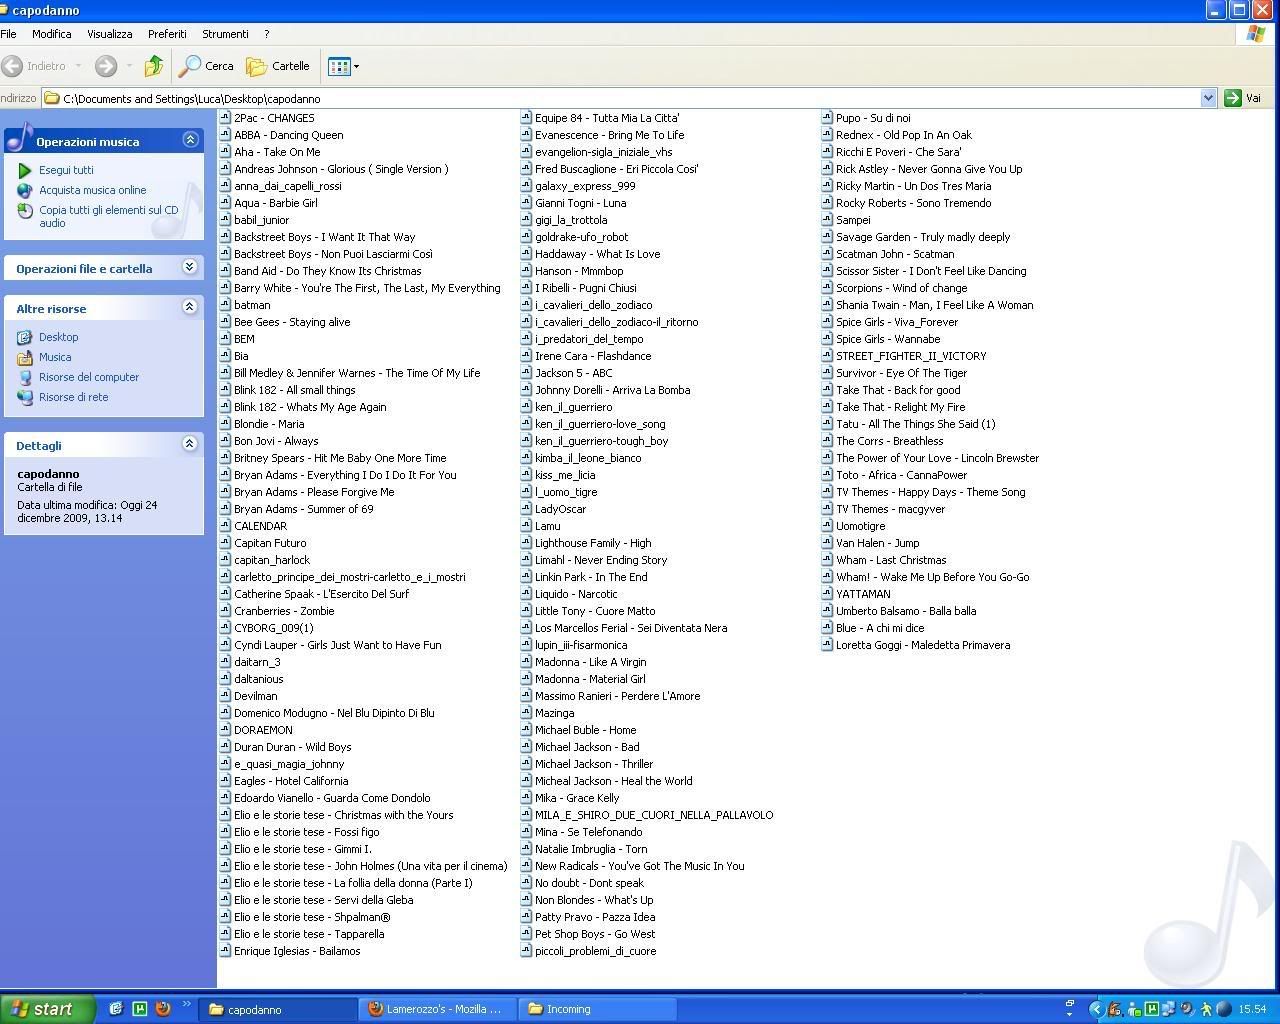Image resolution: width=1280 pixels, height=1024 pixels.
Task: Click the forward navigation arrow
Action: (x=106, y=66)
